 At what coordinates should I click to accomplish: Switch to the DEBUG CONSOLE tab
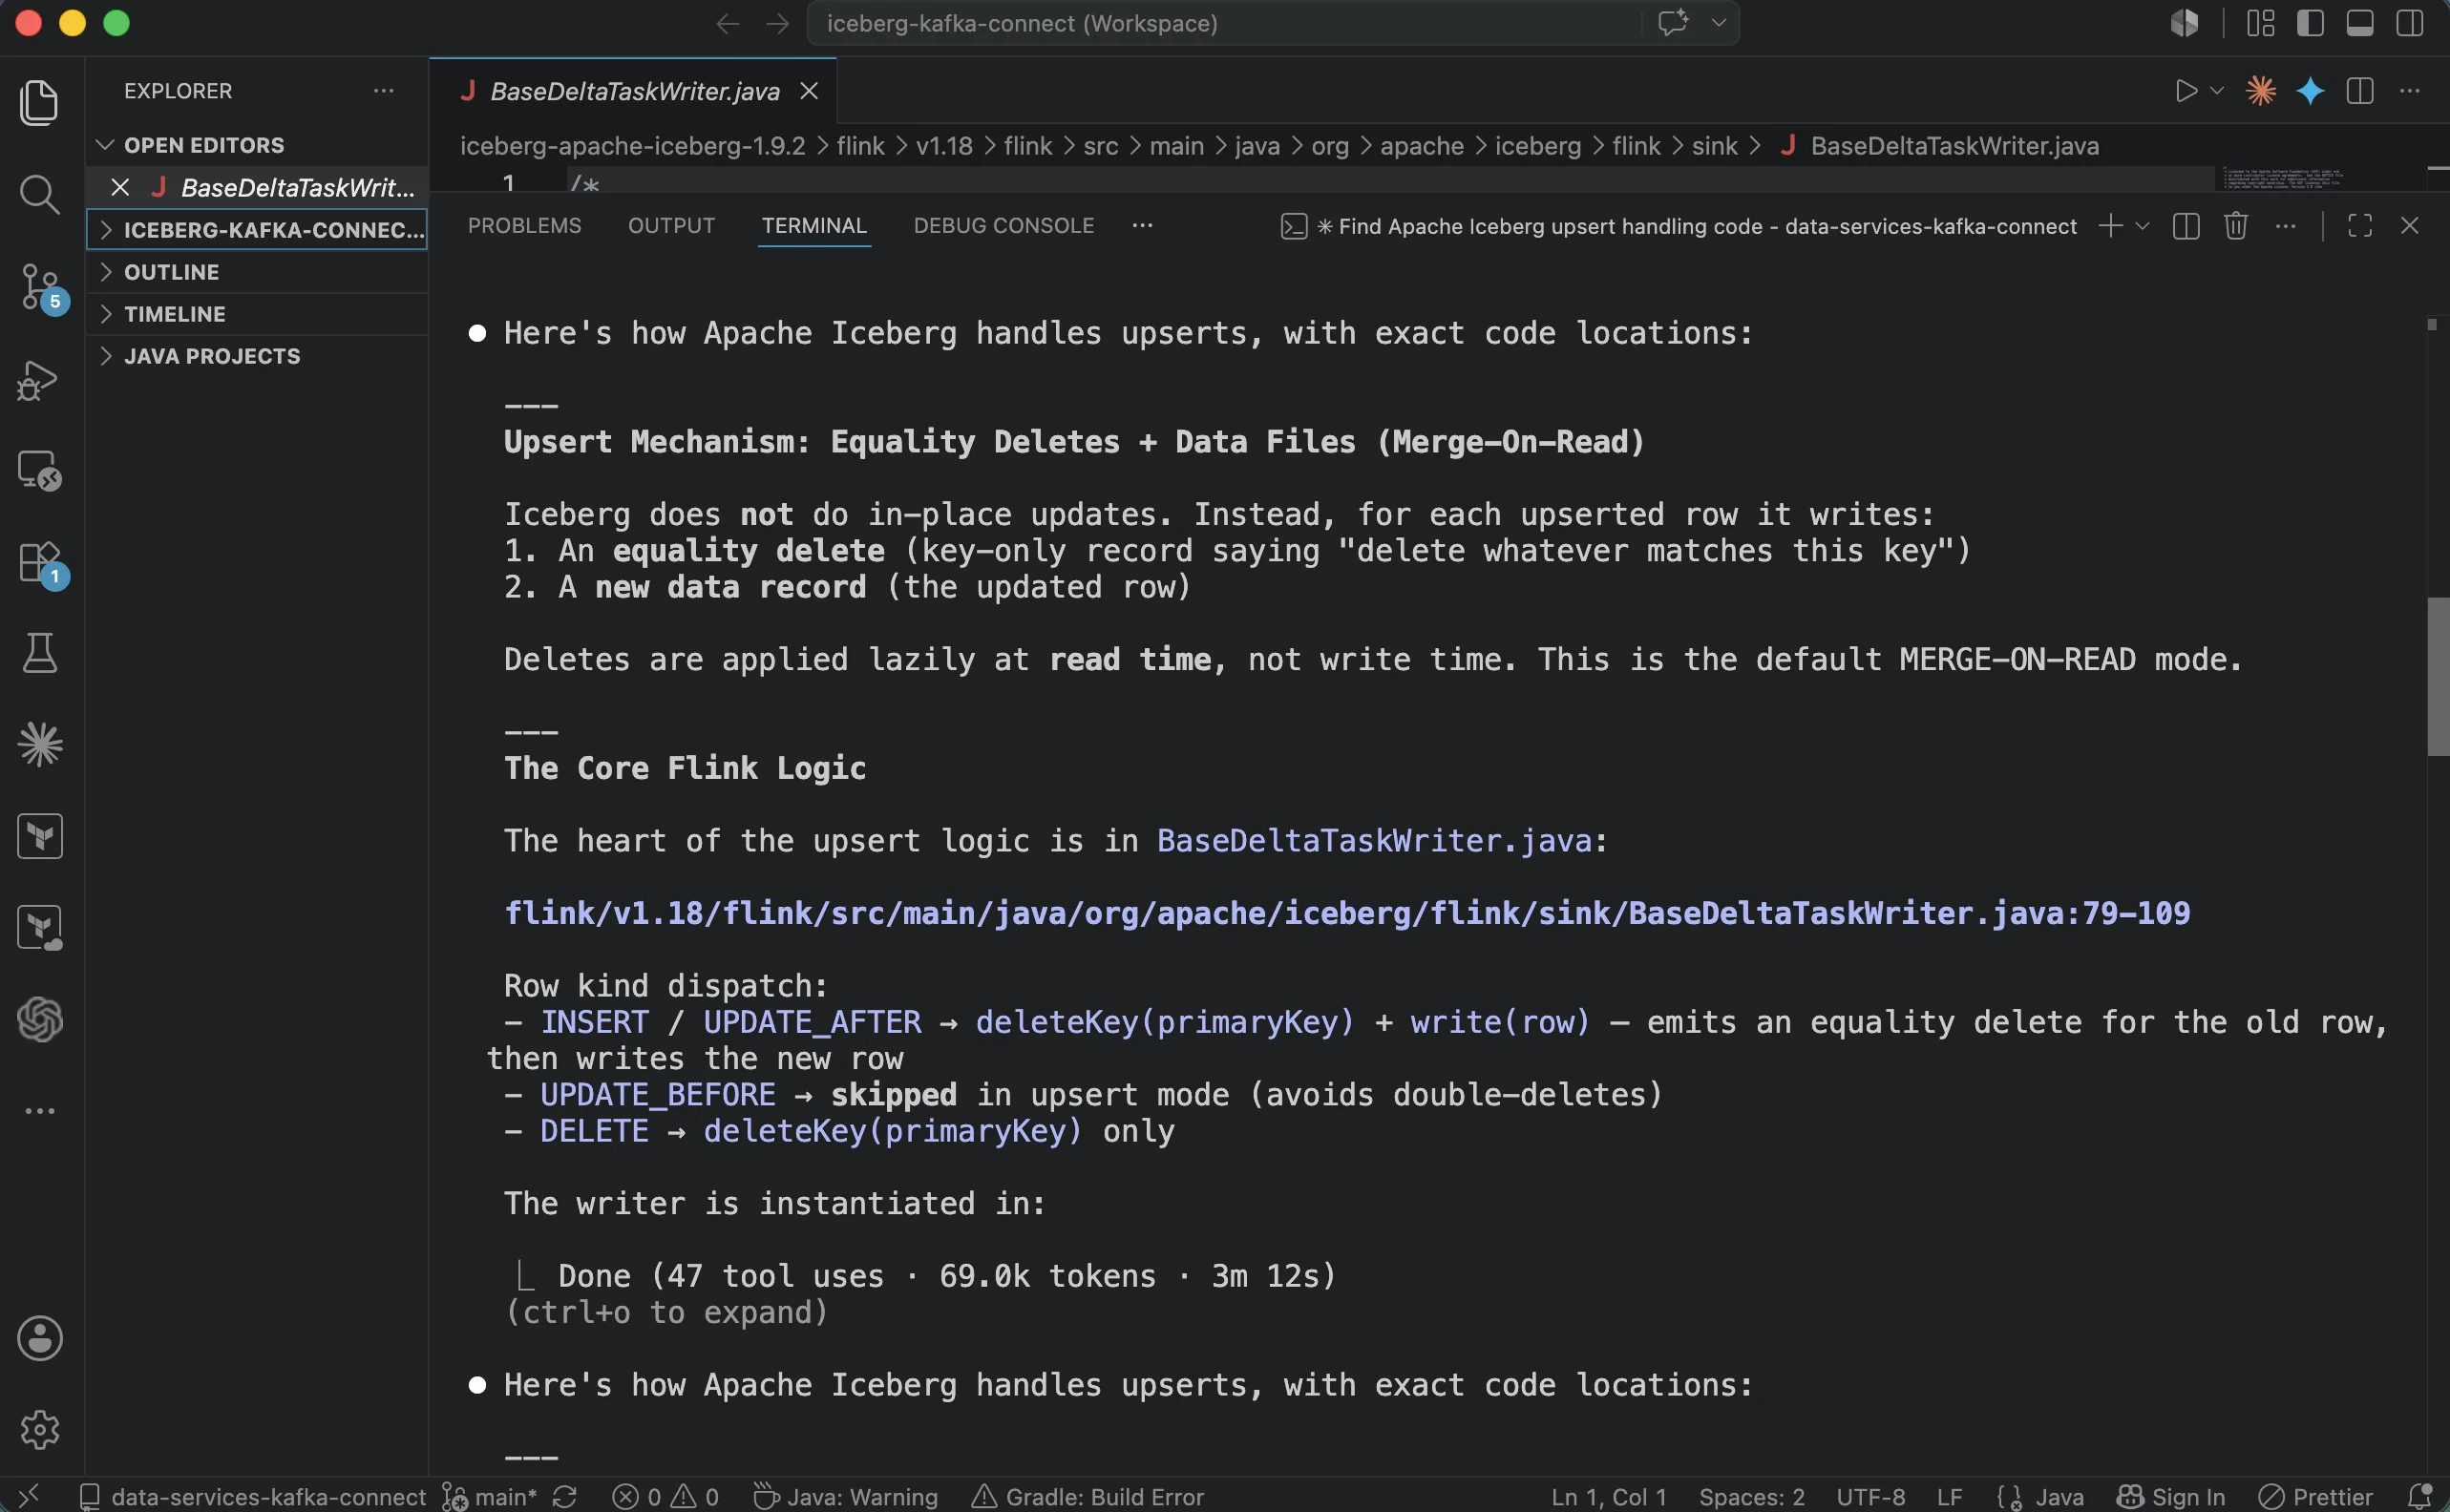tap(1003, 226)
